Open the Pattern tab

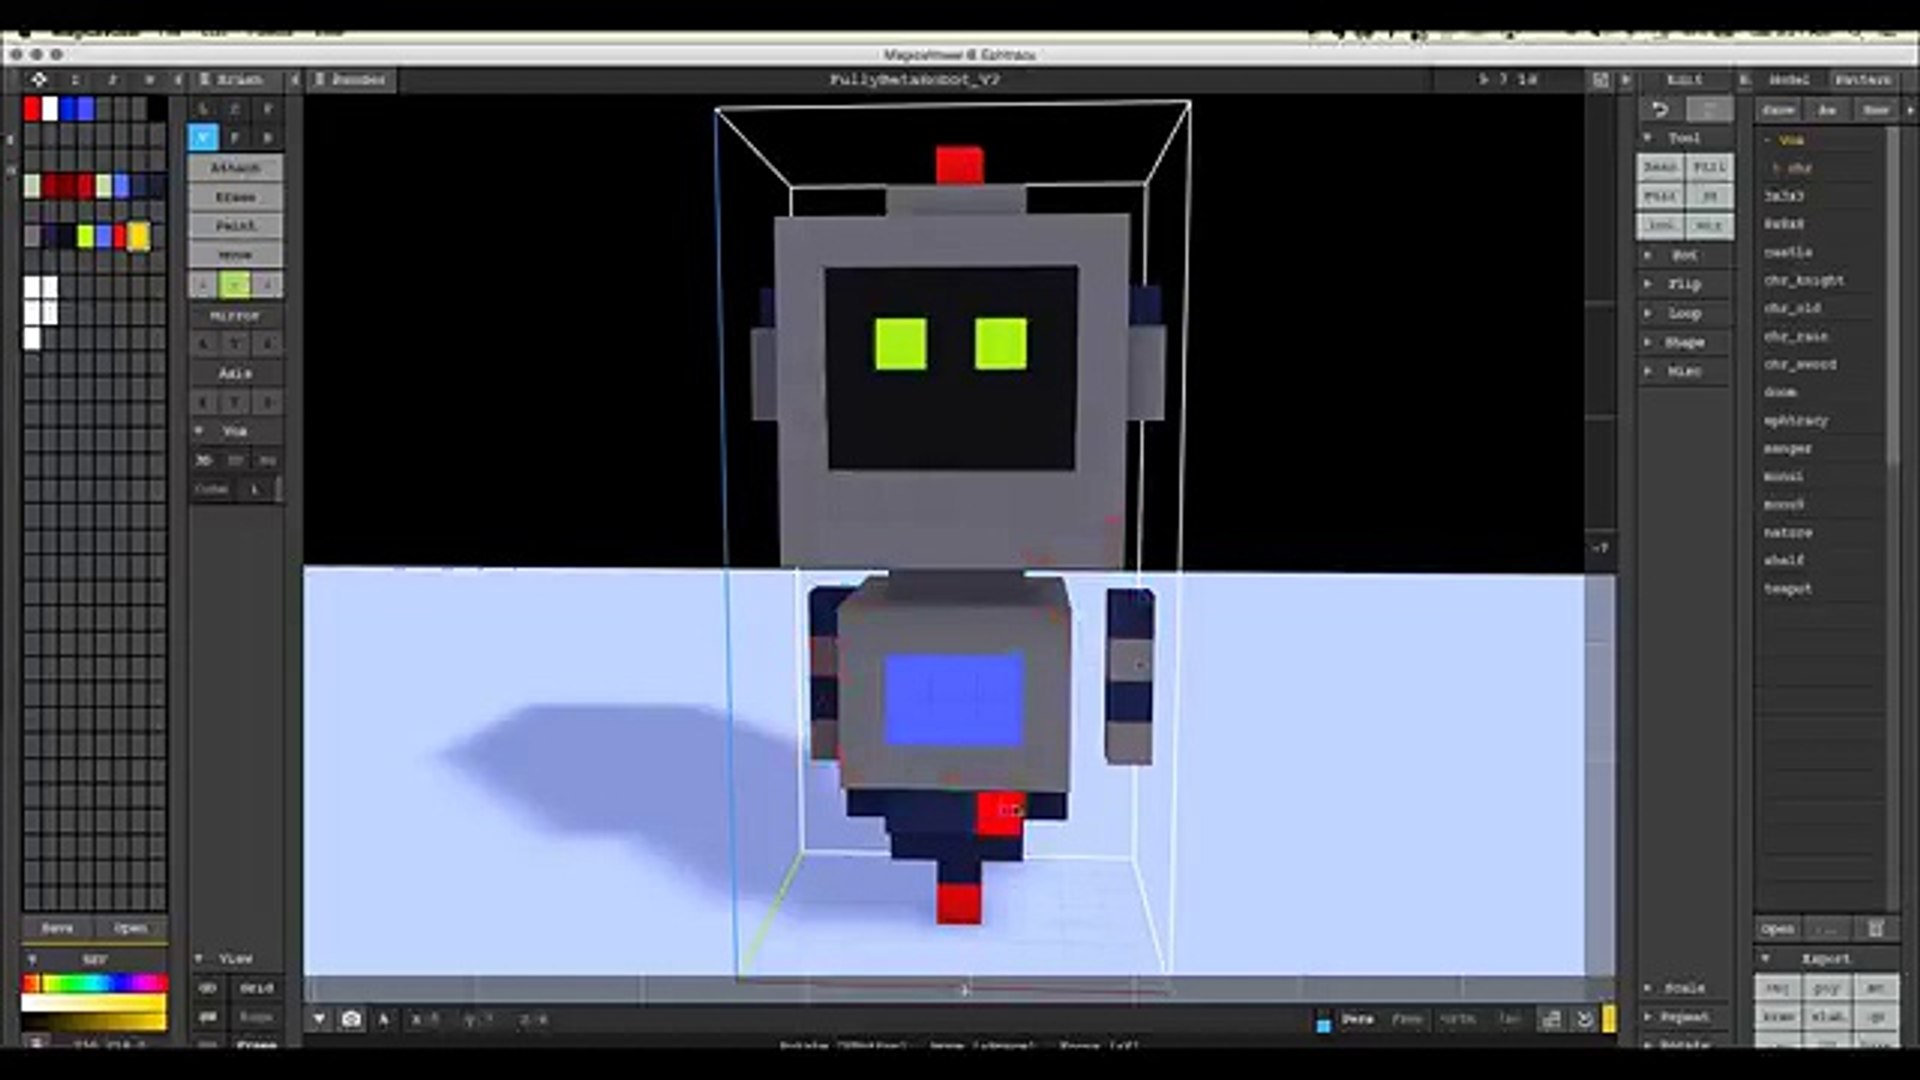(x=1862, y=79)
